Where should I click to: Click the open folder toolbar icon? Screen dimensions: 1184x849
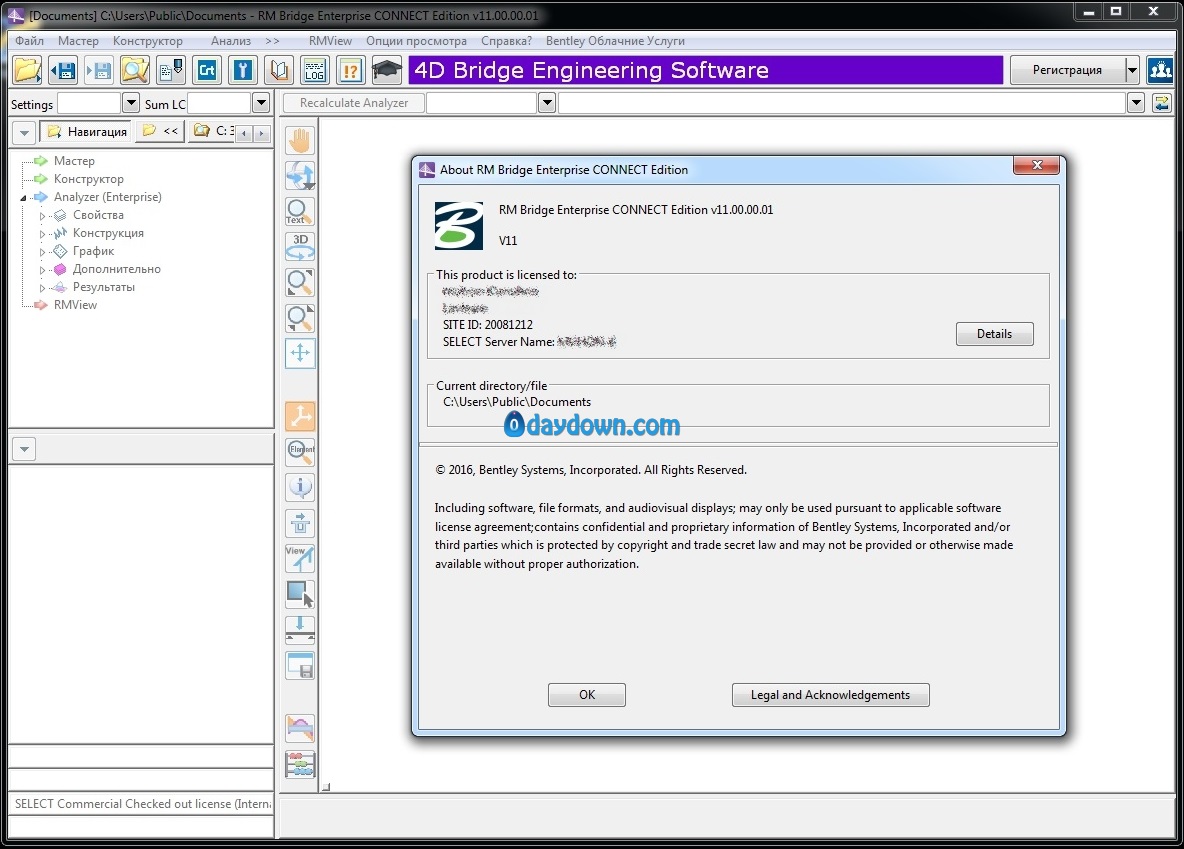click(27, 70)
